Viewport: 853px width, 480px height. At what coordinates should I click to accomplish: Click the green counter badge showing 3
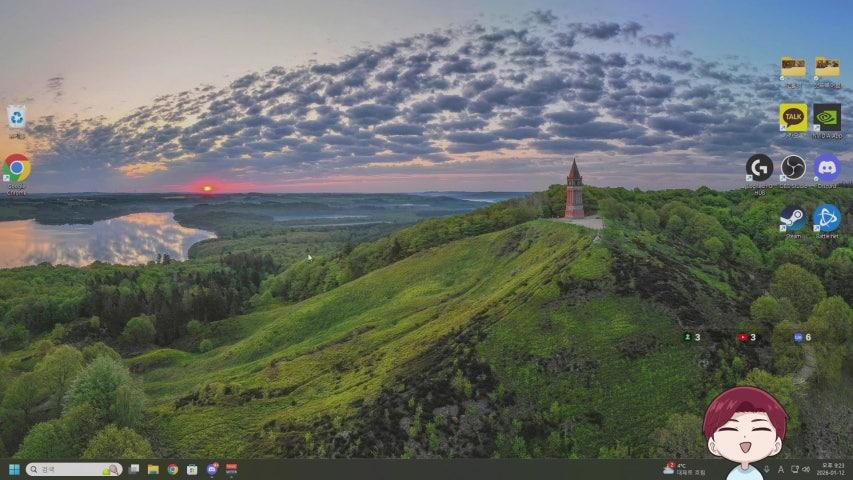point(692,337)
